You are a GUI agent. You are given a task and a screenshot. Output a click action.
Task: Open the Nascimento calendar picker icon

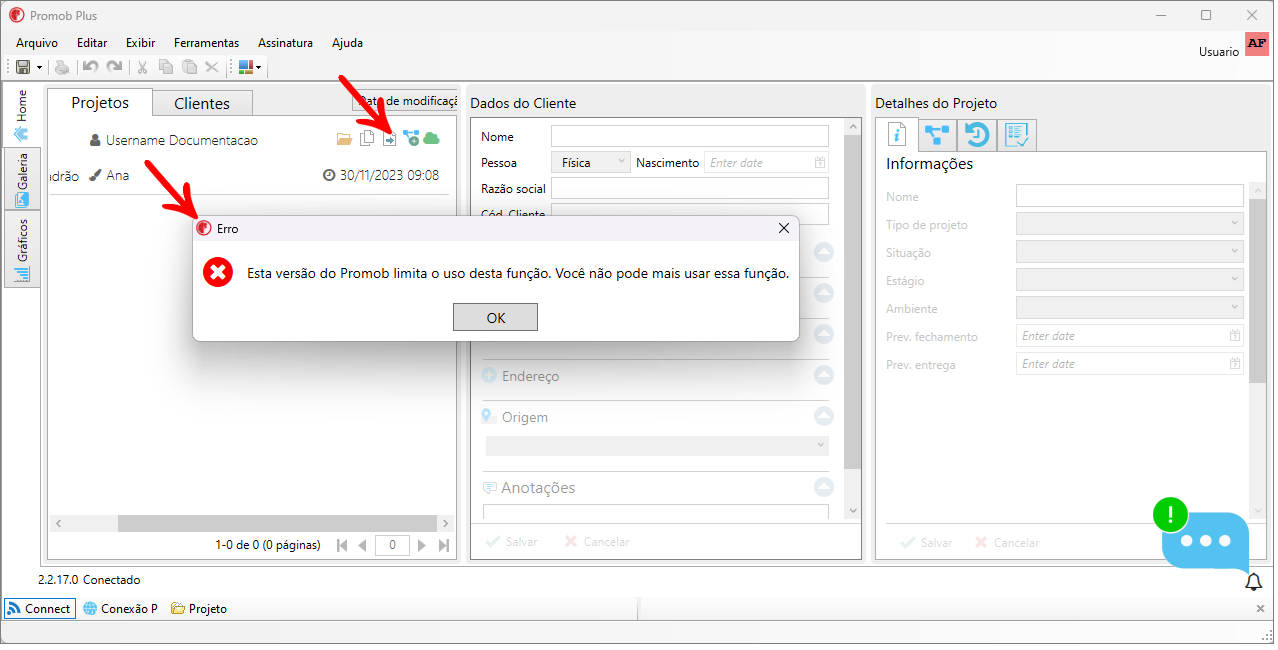point(820,162)
